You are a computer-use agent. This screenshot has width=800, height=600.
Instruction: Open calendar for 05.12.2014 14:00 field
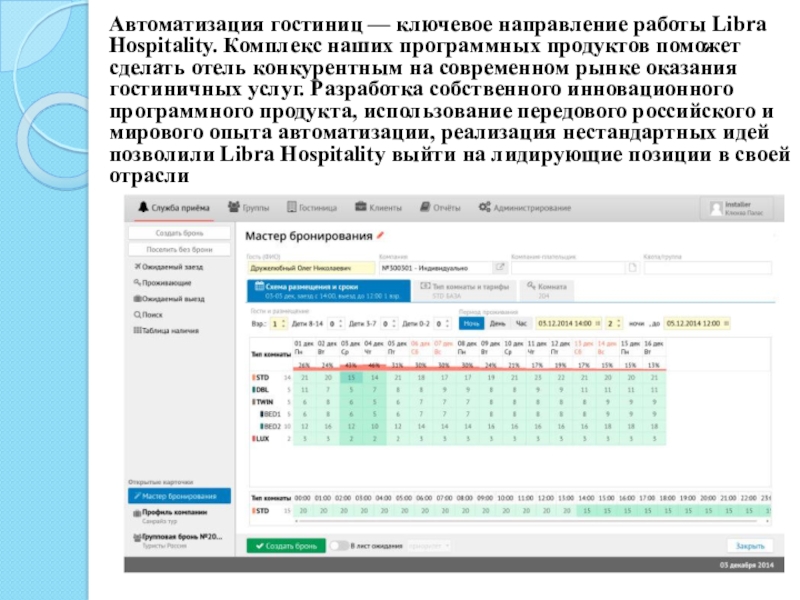(598, 323)
